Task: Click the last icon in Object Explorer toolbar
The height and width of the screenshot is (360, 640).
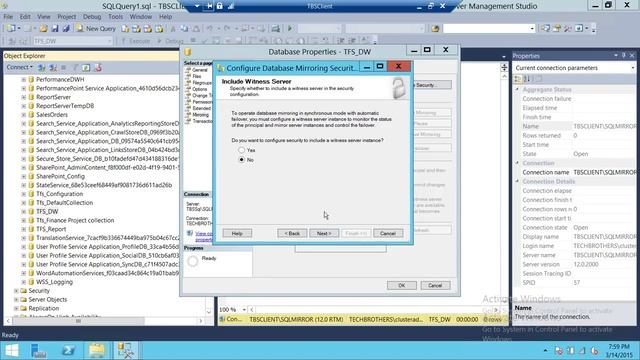Action: pos(98,68)
